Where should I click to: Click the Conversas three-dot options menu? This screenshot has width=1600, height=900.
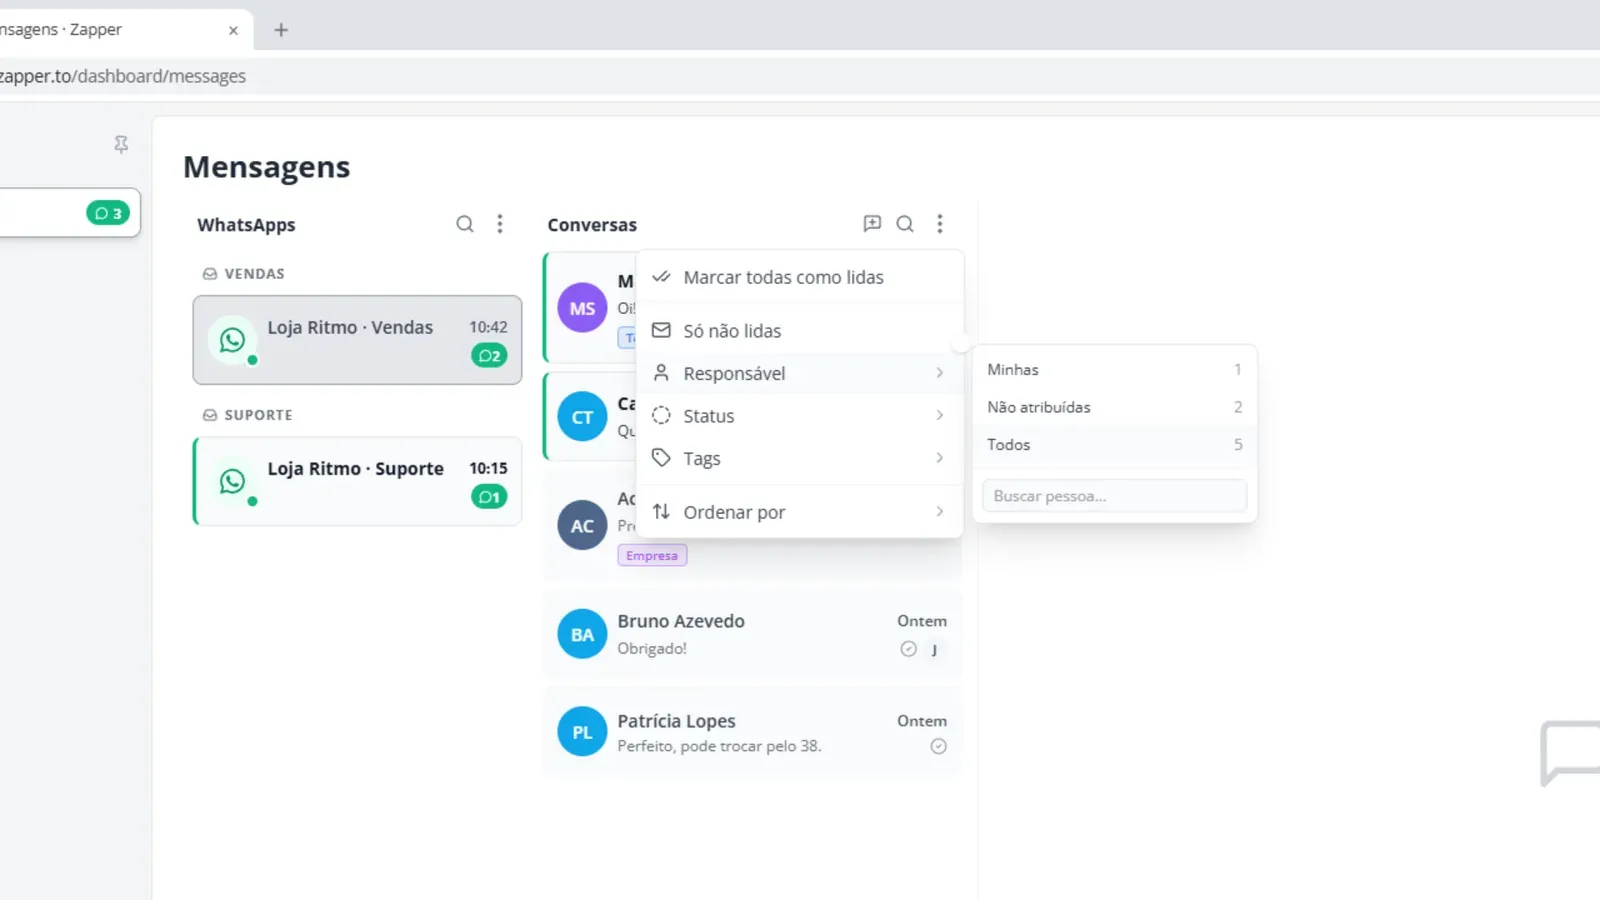(940, 224)
